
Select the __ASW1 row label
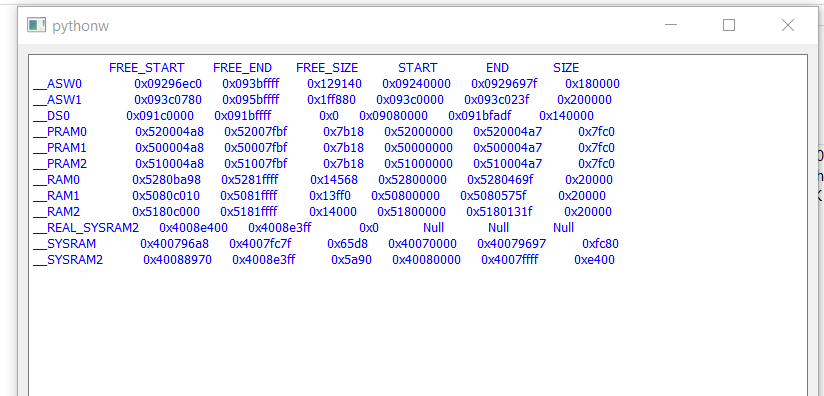pyautogui.click(x=57, y=100)
